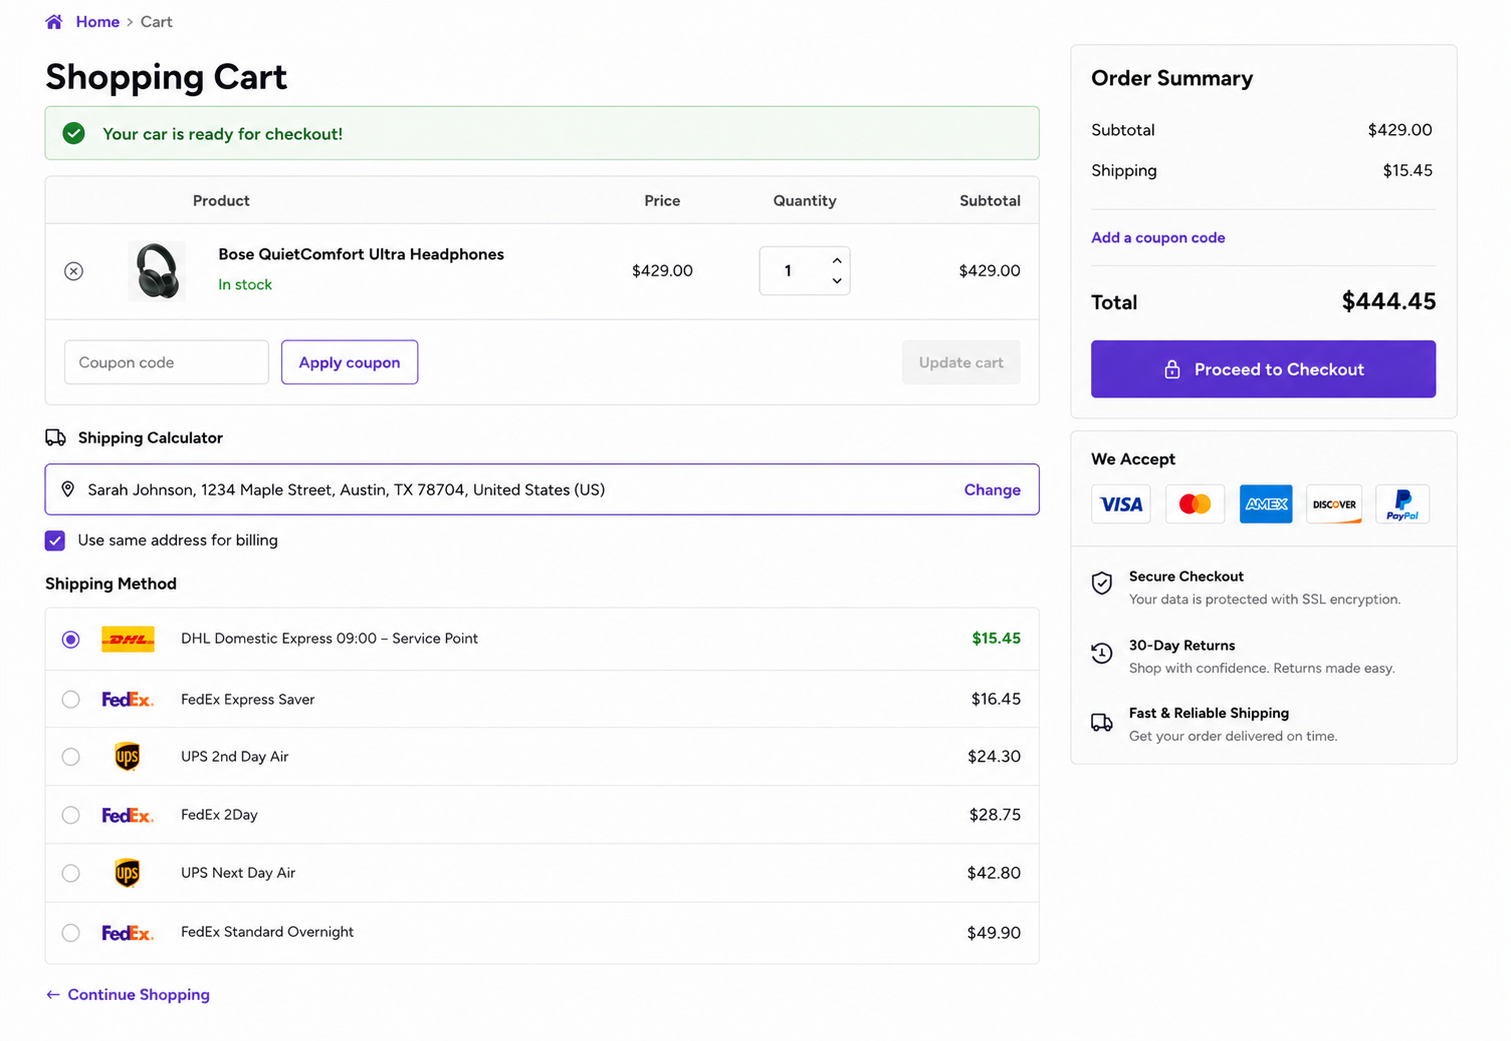Click the $16.45 FedEx Express Saver price

(996, 699)
